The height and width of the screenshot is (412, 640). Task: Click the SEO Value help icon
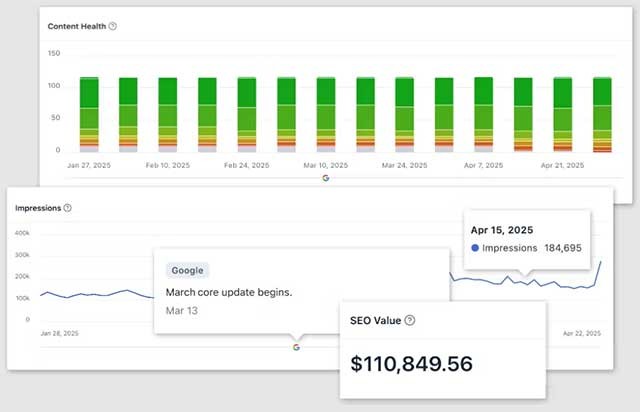410,320
